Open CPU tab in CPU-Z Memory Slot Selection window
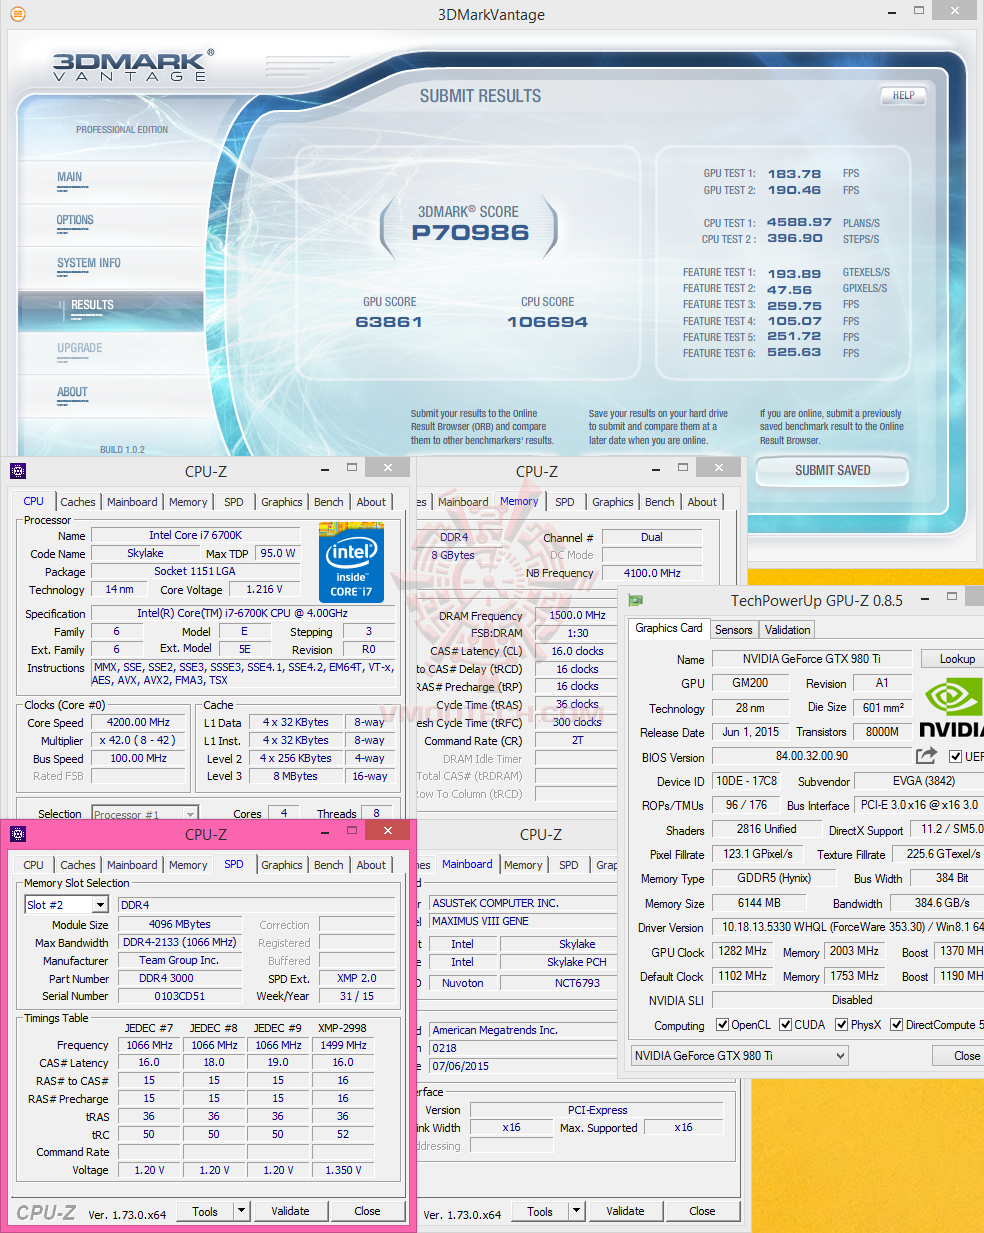The image size is (984, 1233). 33,865
